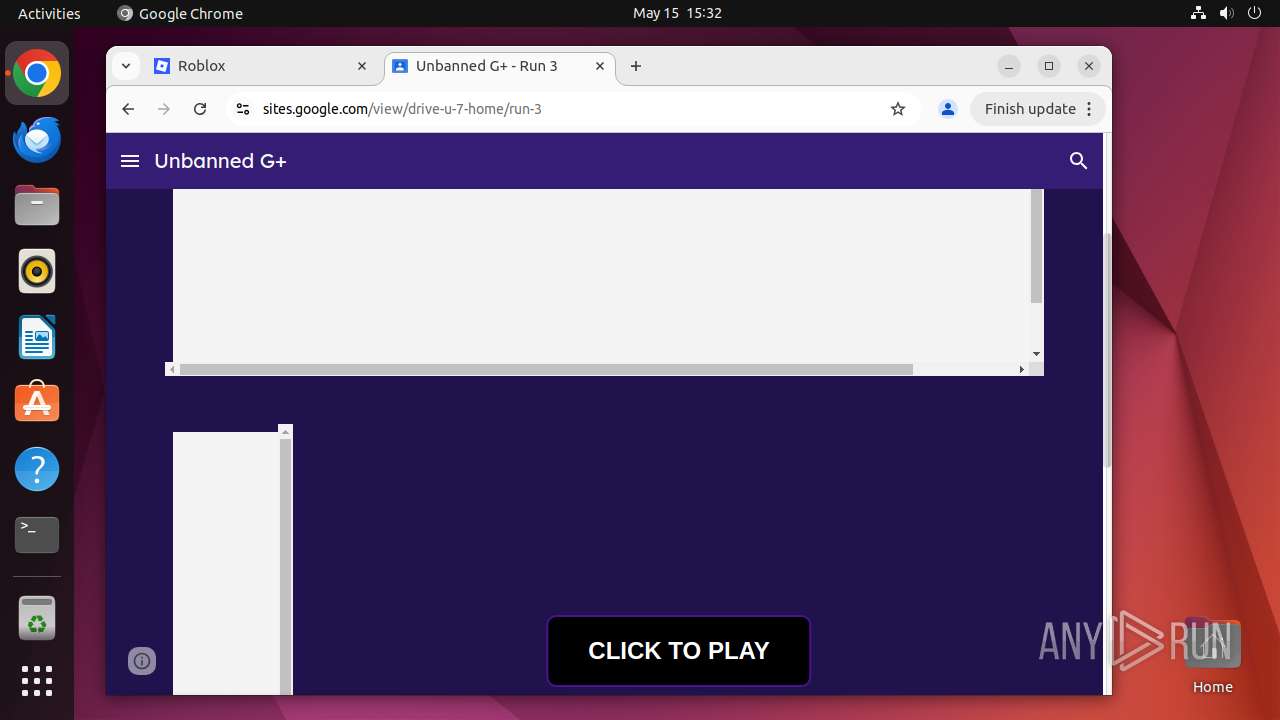Go forward to the next page
Viewport: 1280px width, 720px height.
pos(164,109)
